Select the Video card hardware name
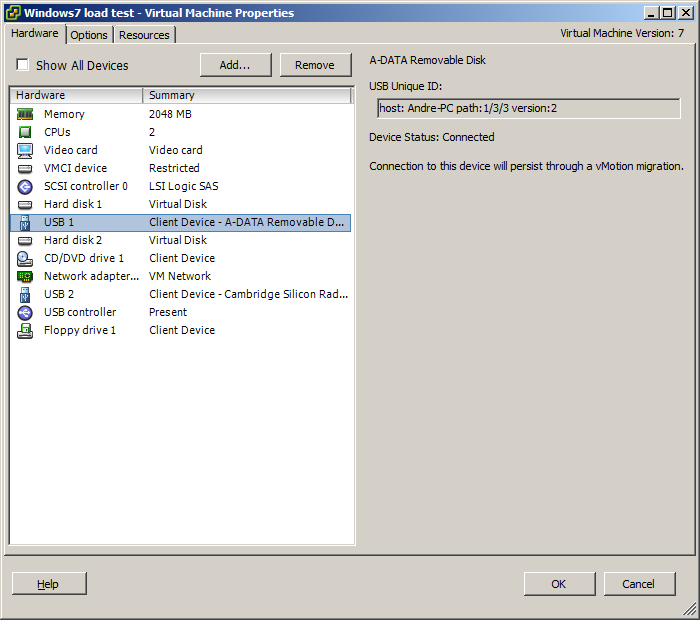 click(71, 150)
